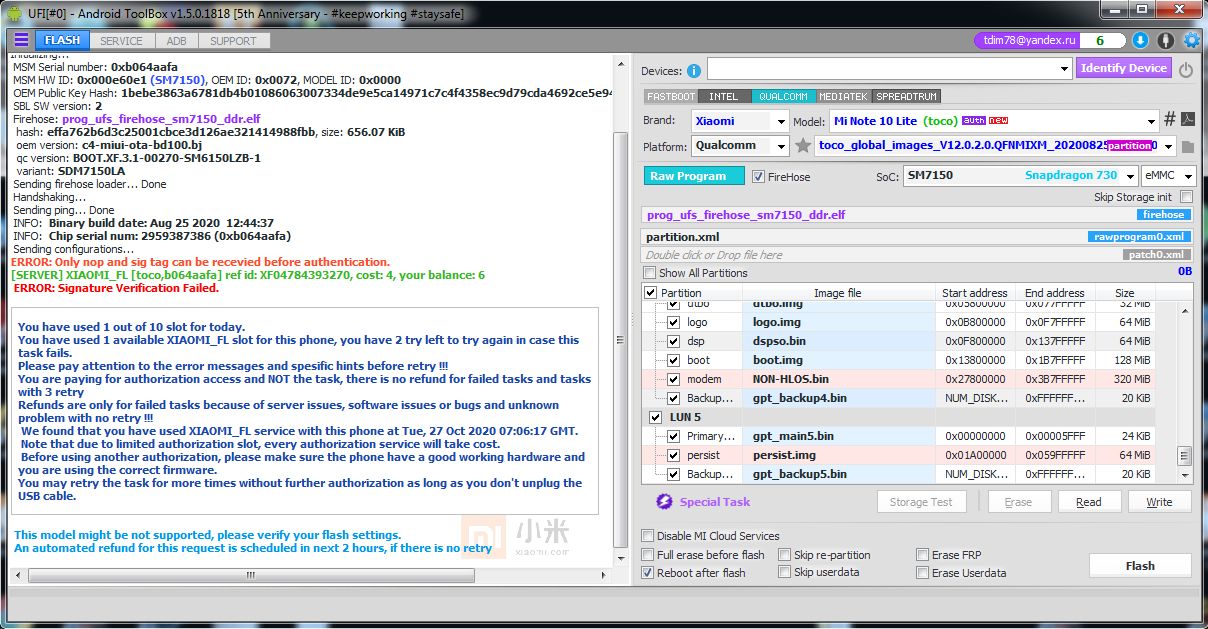Click the USB dongle status icon
The image size is (1208, 629).
tap(1166, 40)
